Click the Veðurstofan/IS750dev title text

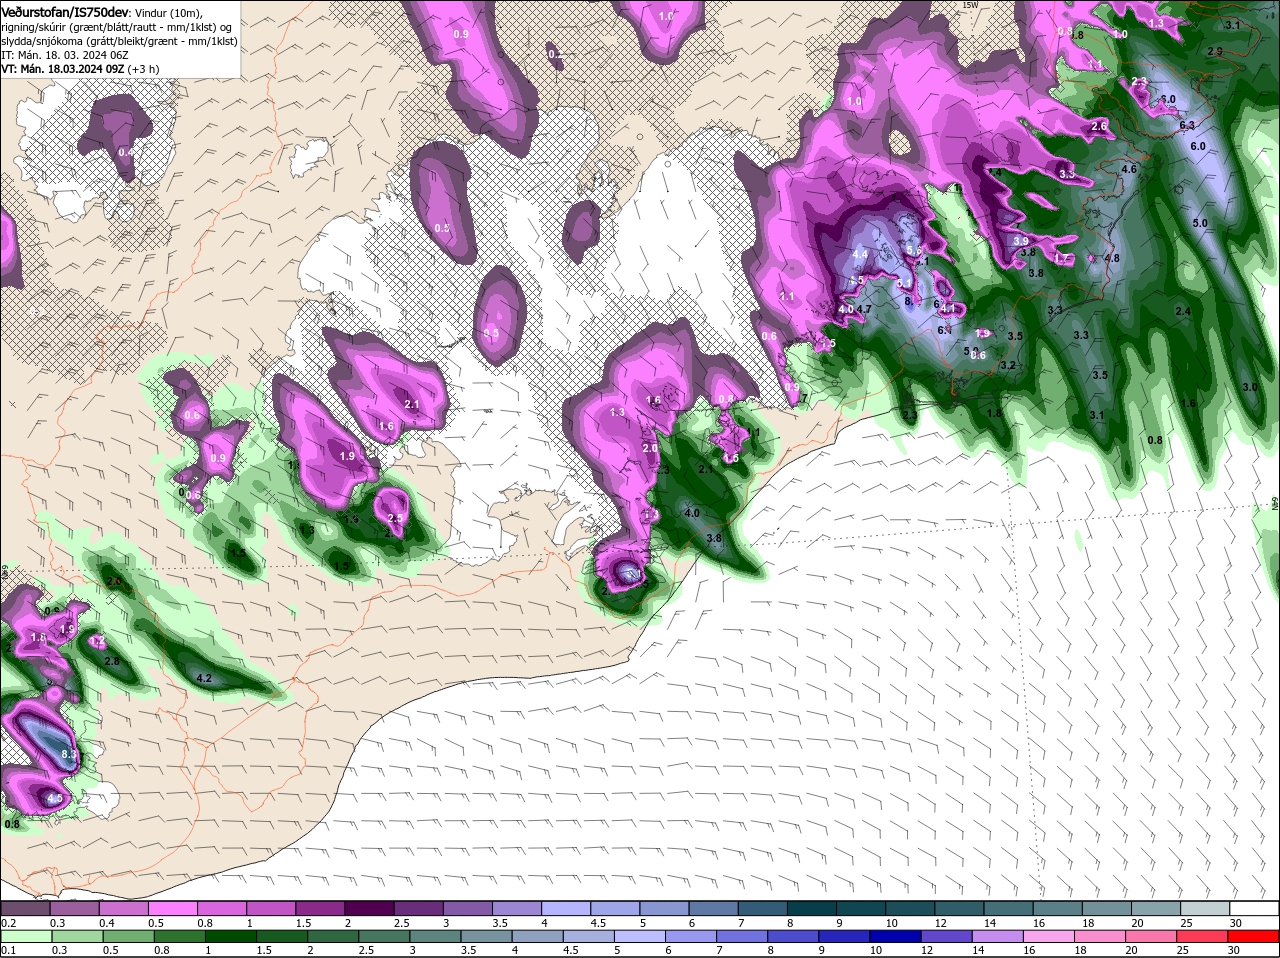pyautogui.click(x=65, y=11)
